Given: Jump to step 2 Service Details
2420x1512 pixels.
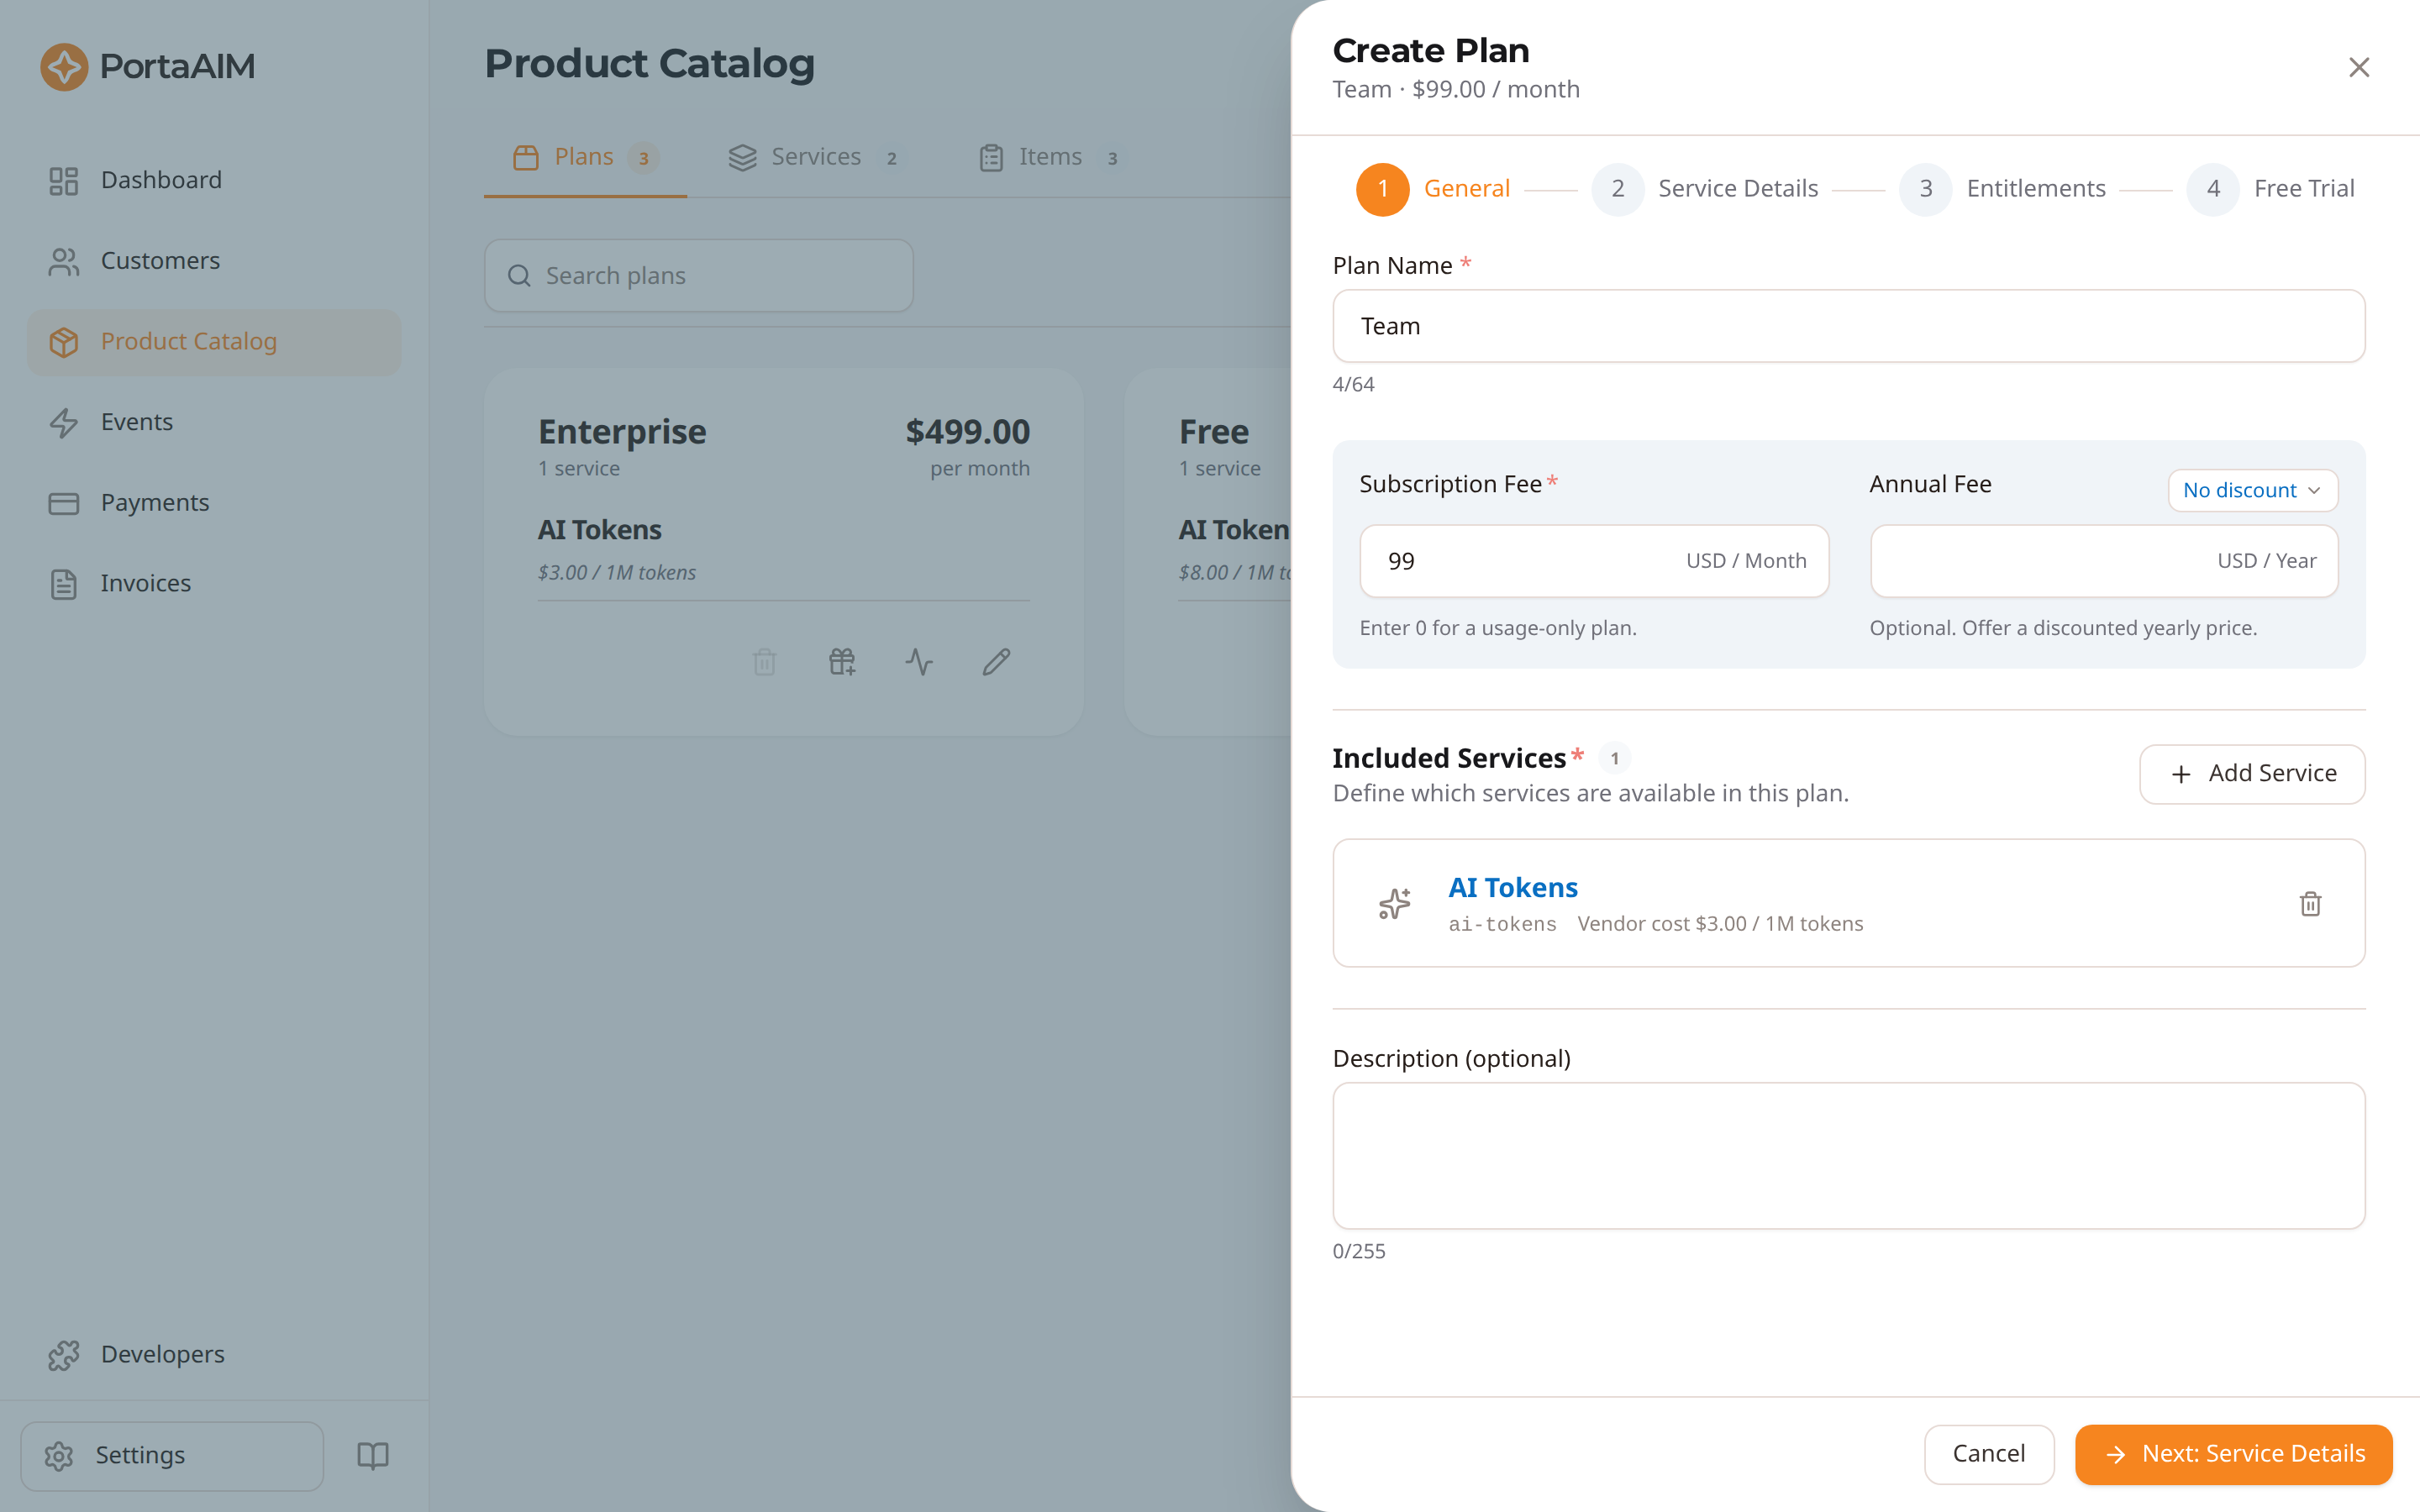Looking at the screenshot, I should pos(1704,189).
